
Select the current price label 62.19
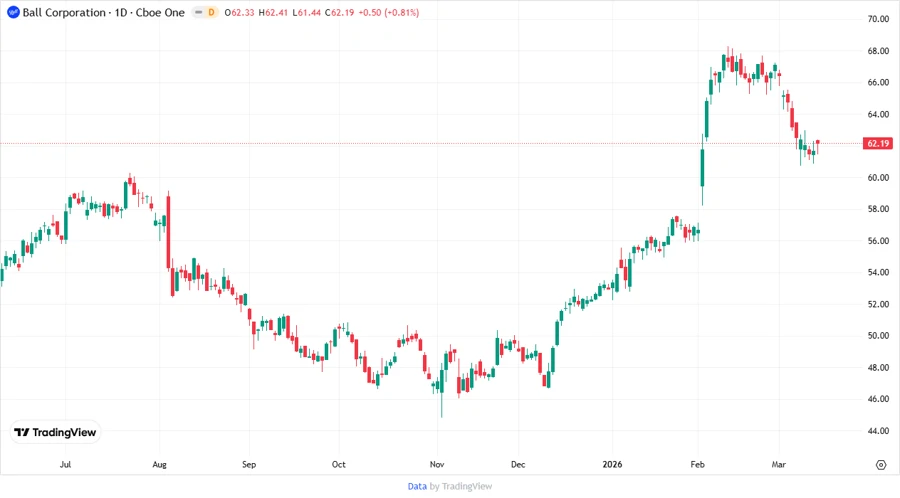point(878,143)
